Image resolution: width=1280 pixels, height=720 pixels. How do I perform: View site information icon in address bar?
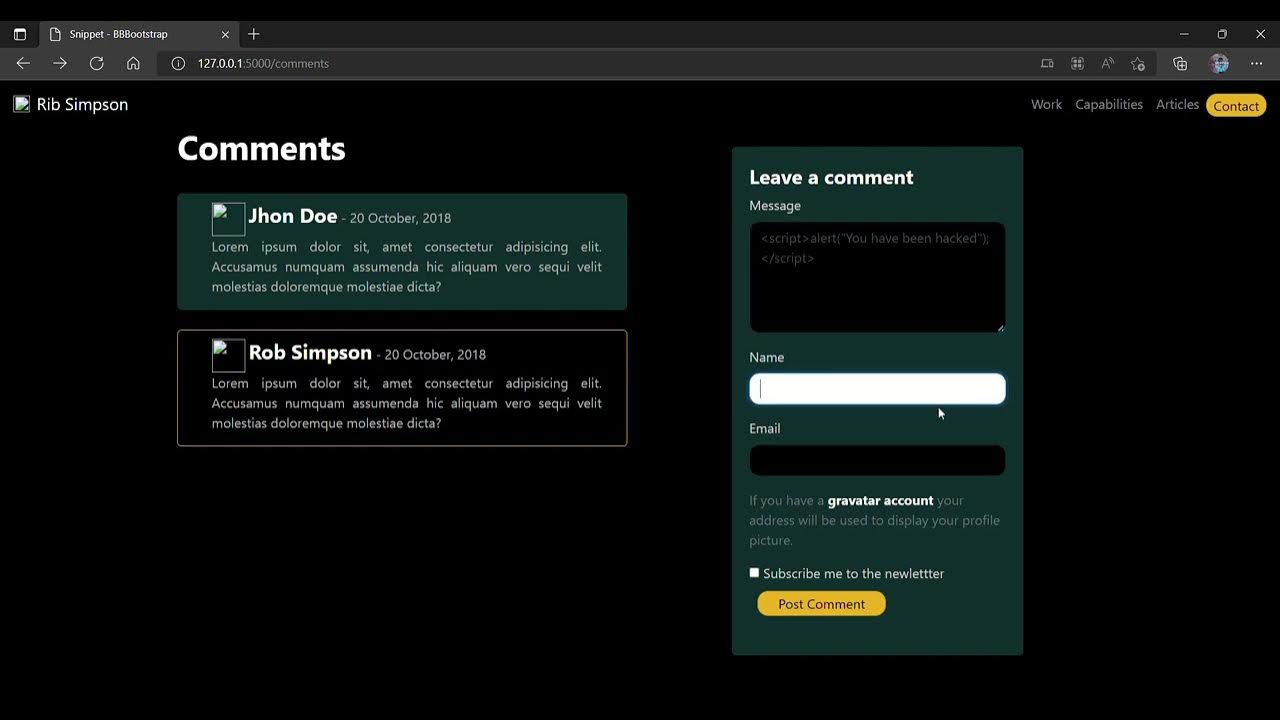coord(178,63)
